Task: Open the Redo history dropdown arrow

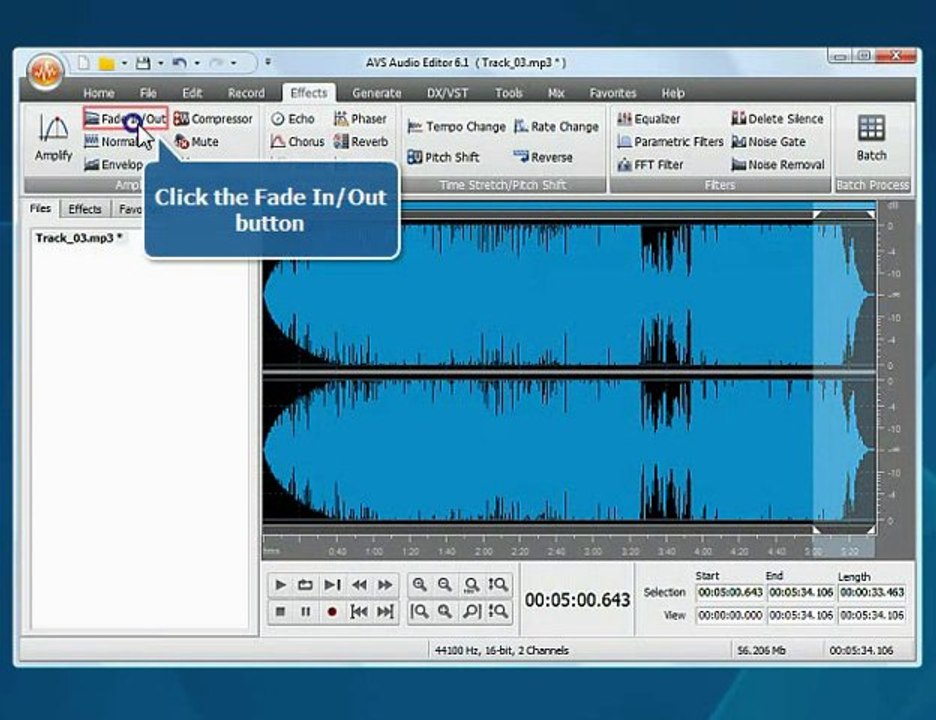Action: click(x=233, y=63)
